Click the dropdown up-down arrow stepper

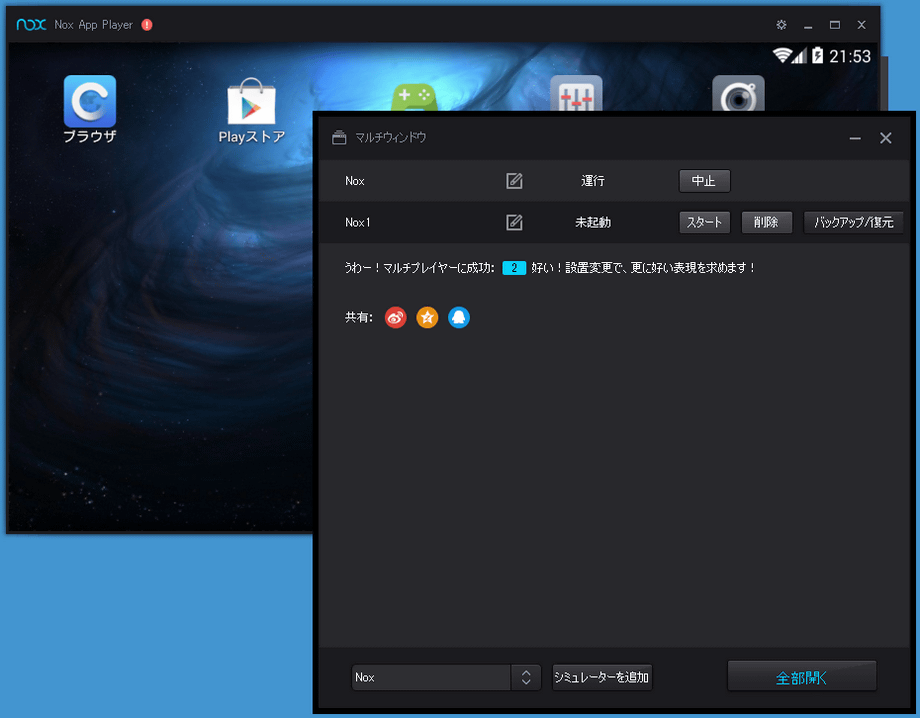pos(526,678)
